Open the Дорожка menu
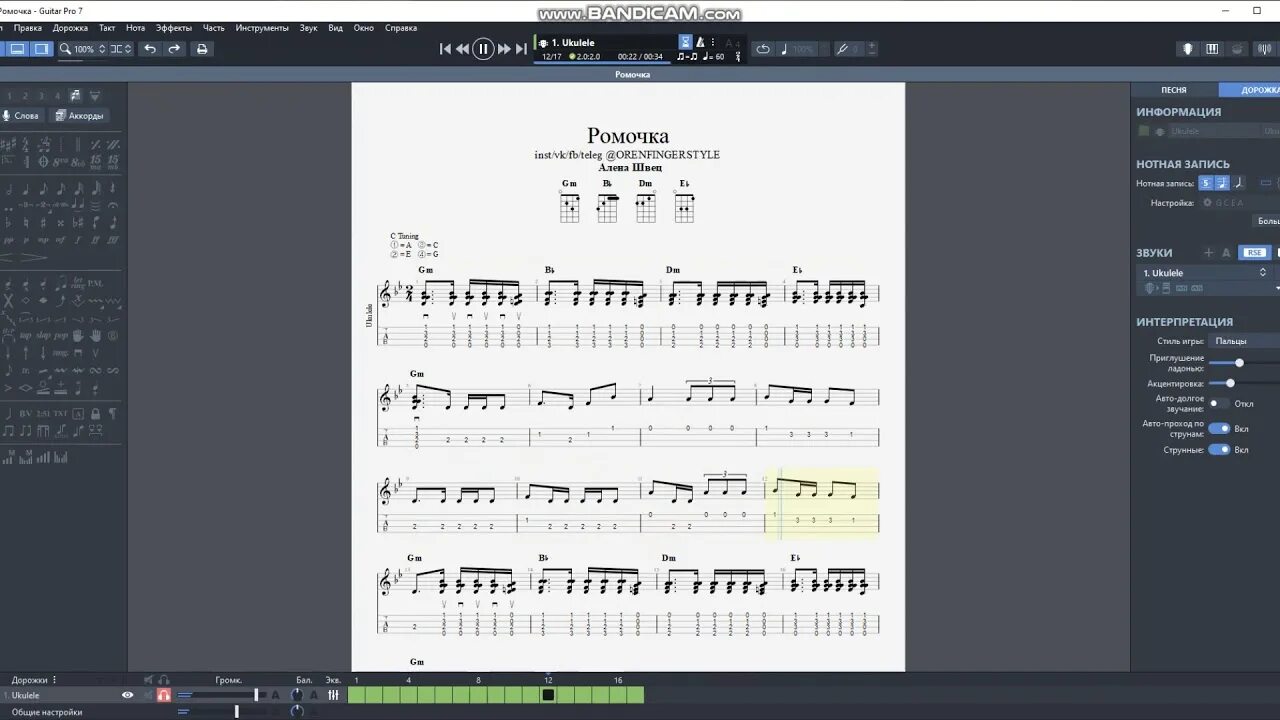The height and width of the screenshot is (720, 1280). coord(70,28)
